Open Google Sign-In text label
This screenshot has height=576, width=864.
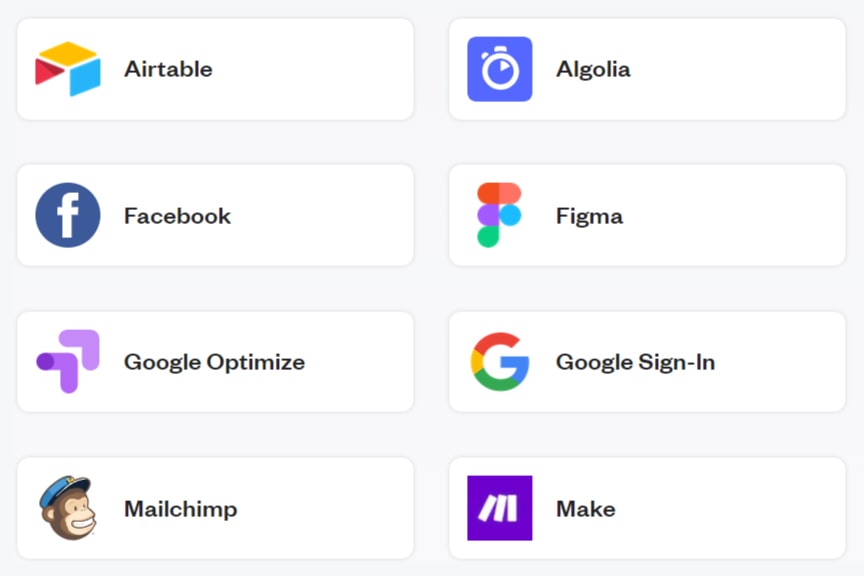pos(636,362)
